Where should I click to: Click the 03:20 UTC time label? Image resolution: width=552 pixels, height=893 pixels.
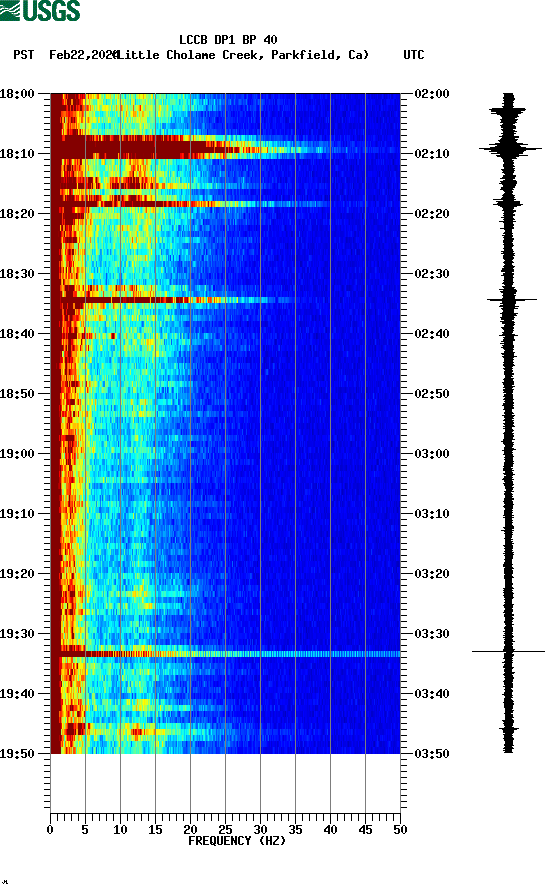point(432,574)
